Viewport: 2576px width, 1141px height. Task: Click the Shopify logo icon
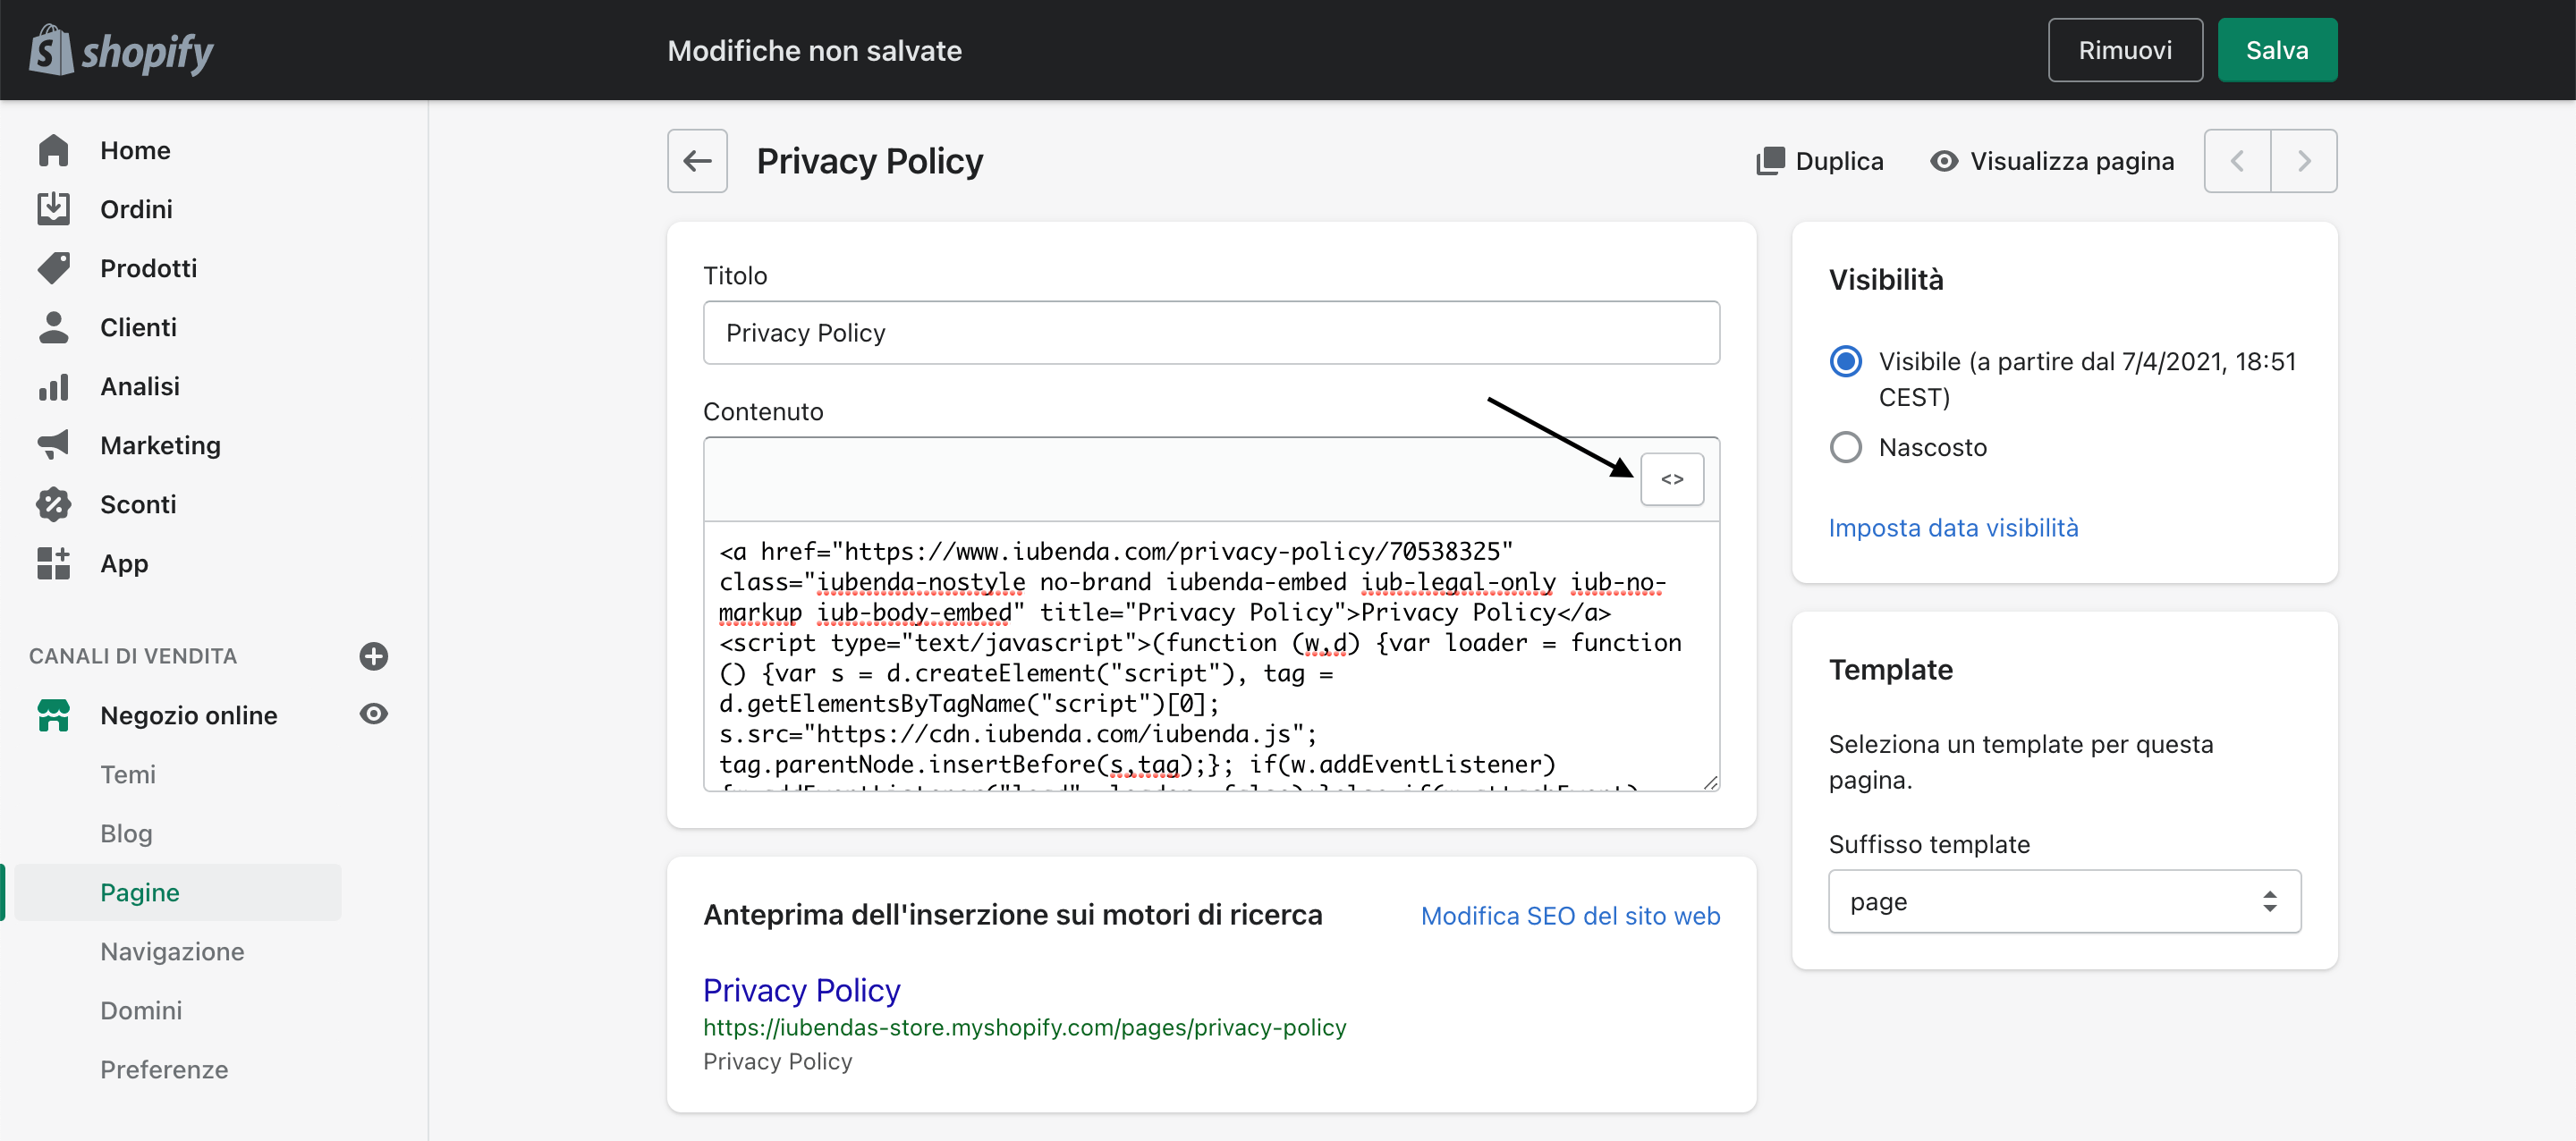(x=51, y=50)
